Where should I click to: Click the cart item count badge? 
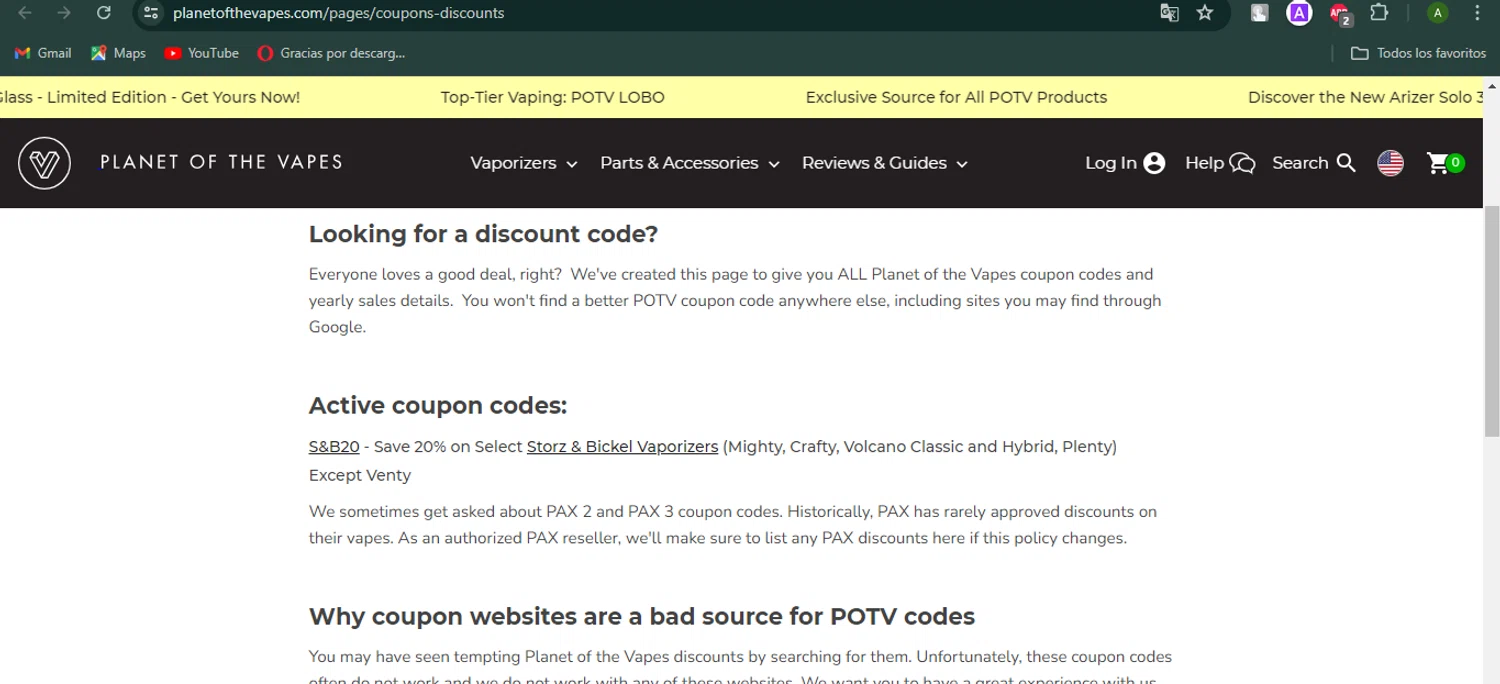pos(1456,162)
